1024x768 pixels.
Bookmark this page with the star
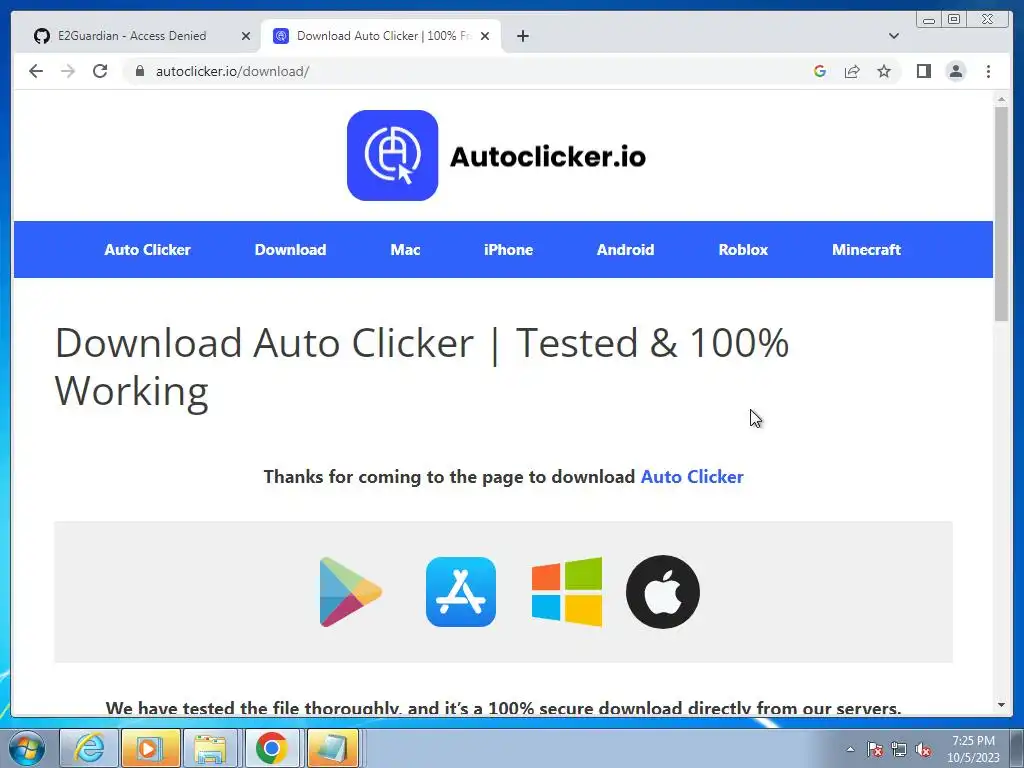tap(884, 71)
